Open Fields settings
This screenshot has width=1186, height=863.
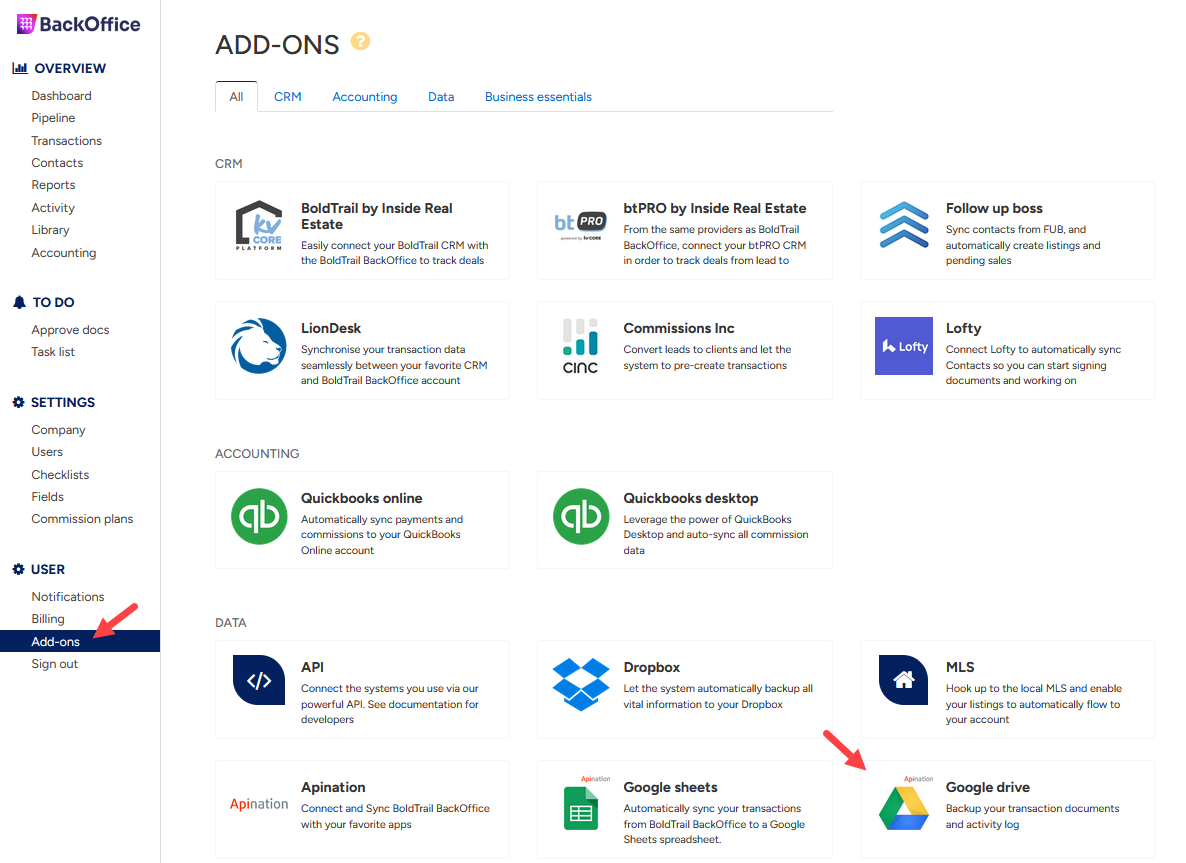pos(48,497)
